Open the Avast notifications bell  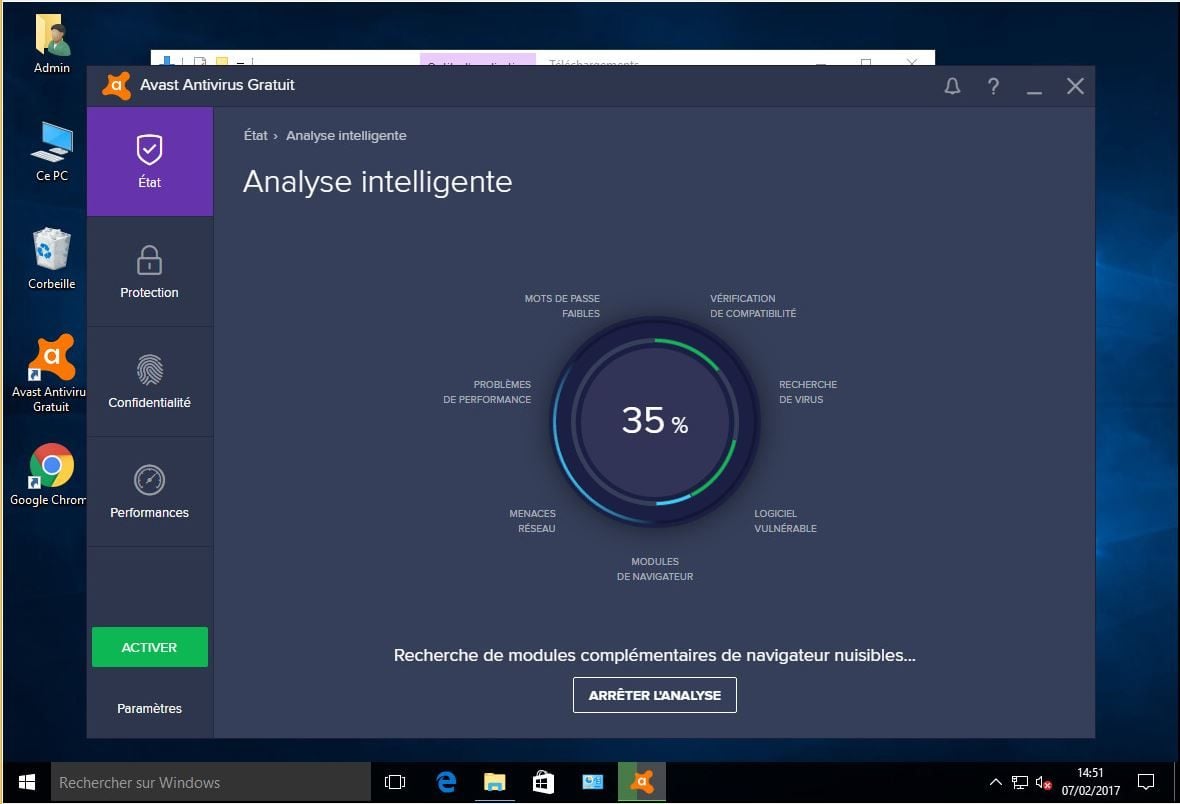pyautogui.click(x=952, y=86)
